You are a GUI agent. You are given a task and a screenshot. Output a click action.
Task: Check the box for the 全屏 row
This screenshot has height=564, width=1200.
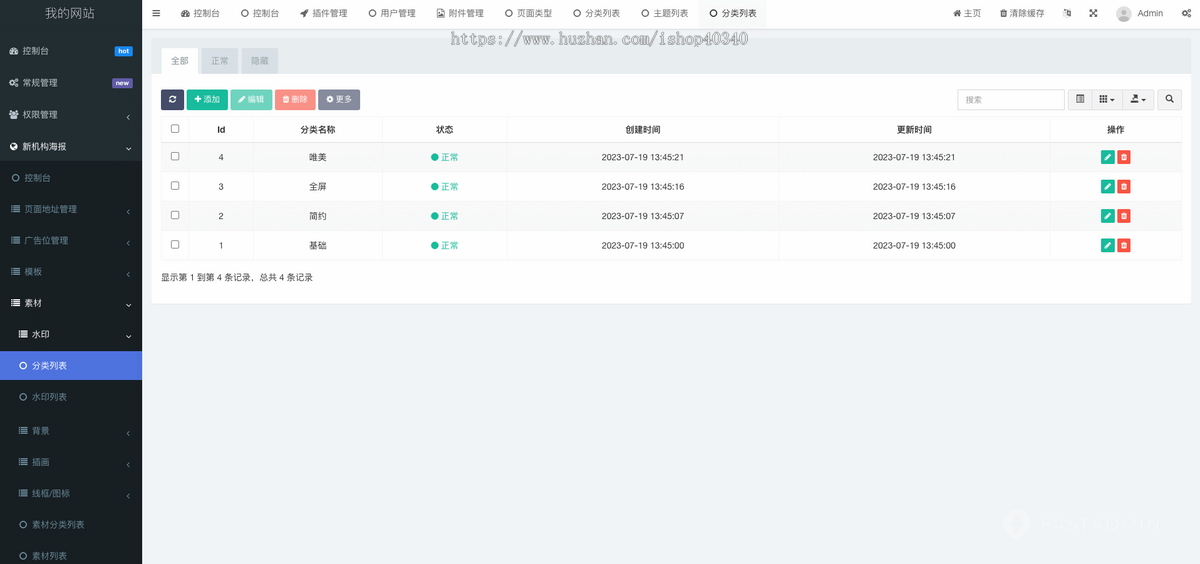coord(175,185)
